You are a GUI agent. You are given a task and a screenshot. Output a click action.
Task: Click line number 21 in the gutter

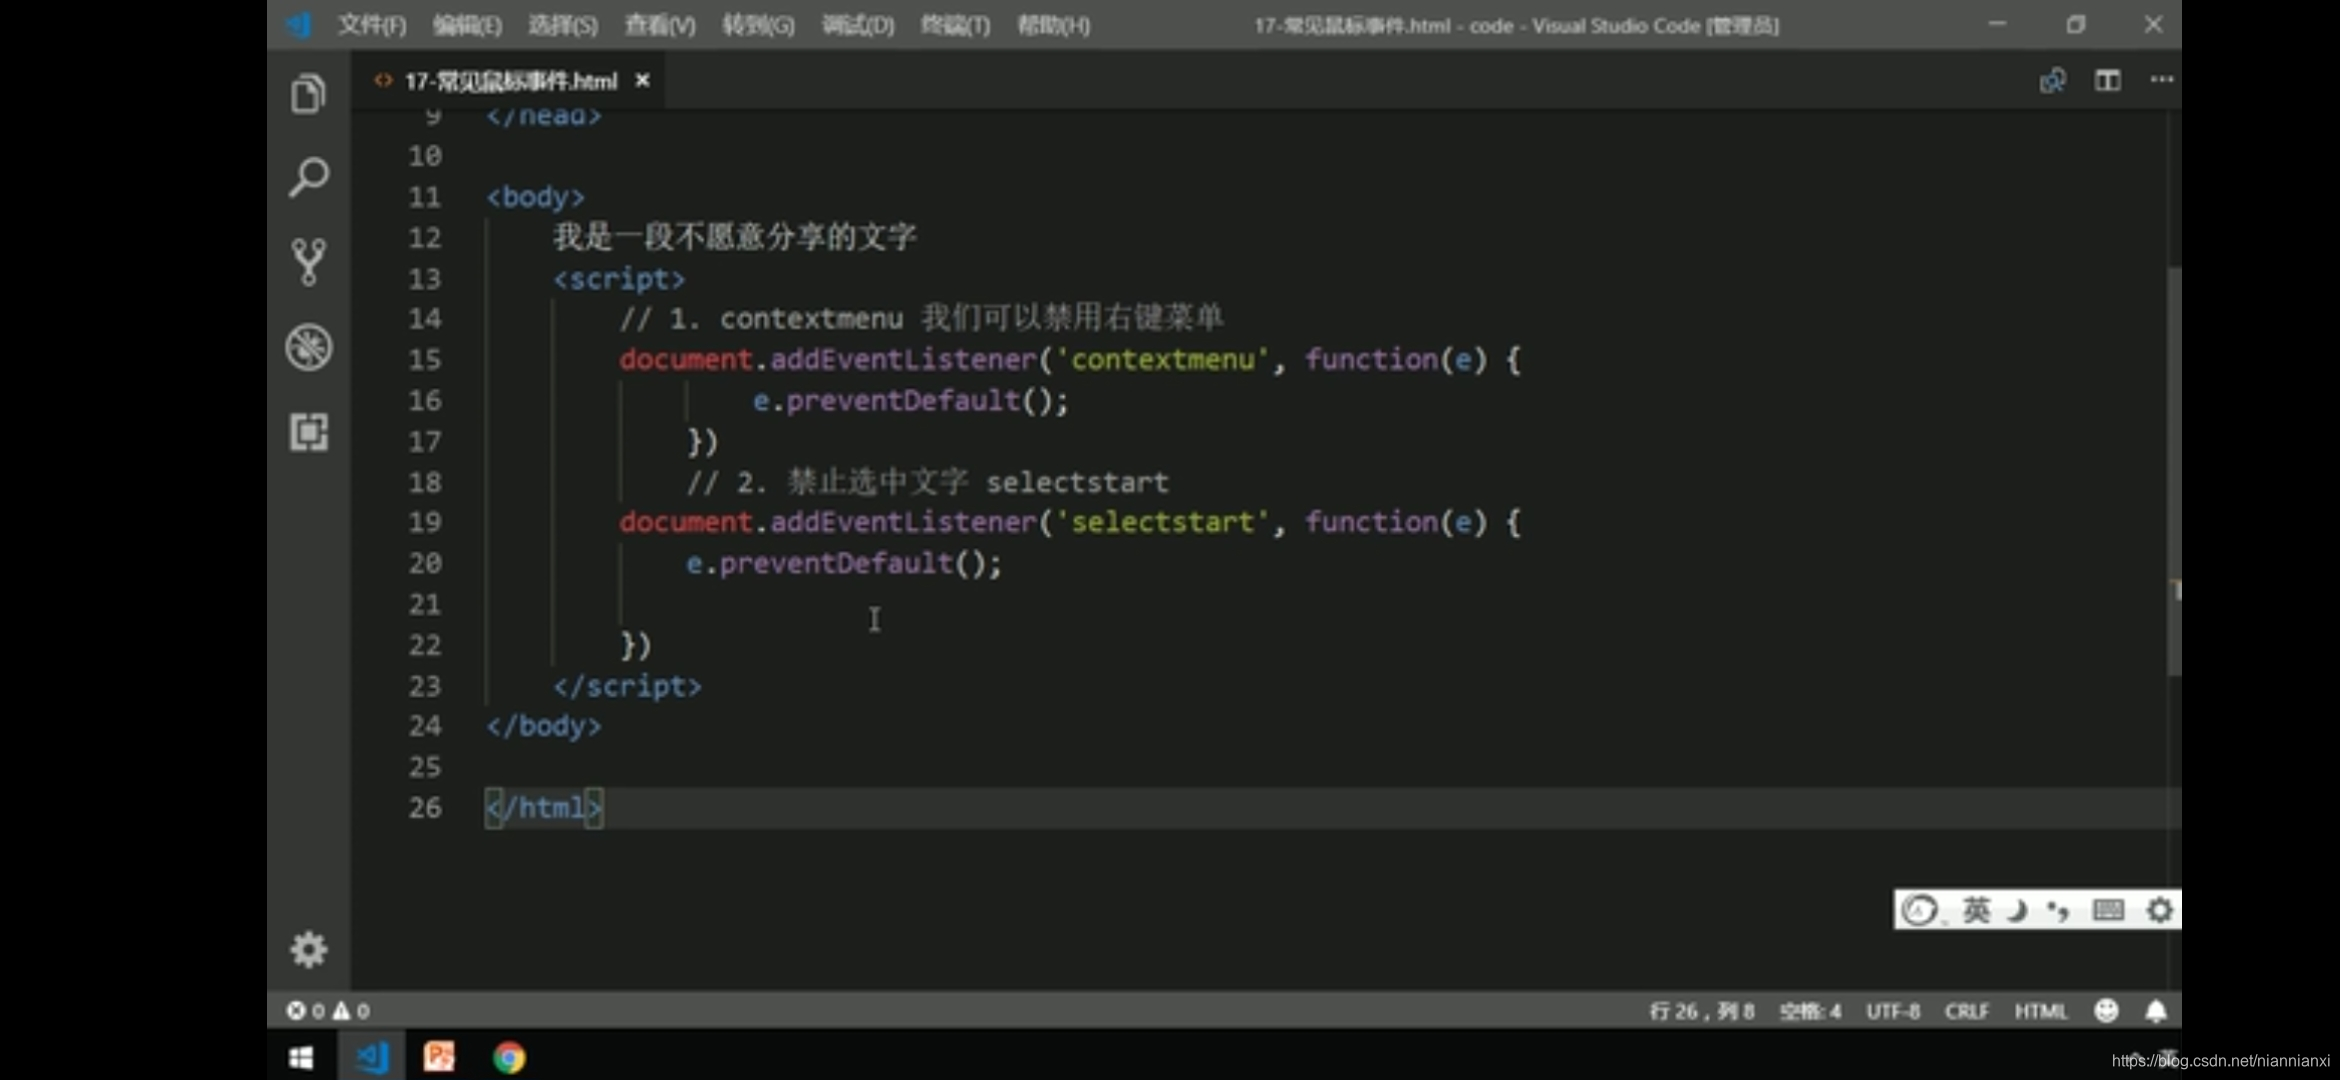click(x=425, y=604)
